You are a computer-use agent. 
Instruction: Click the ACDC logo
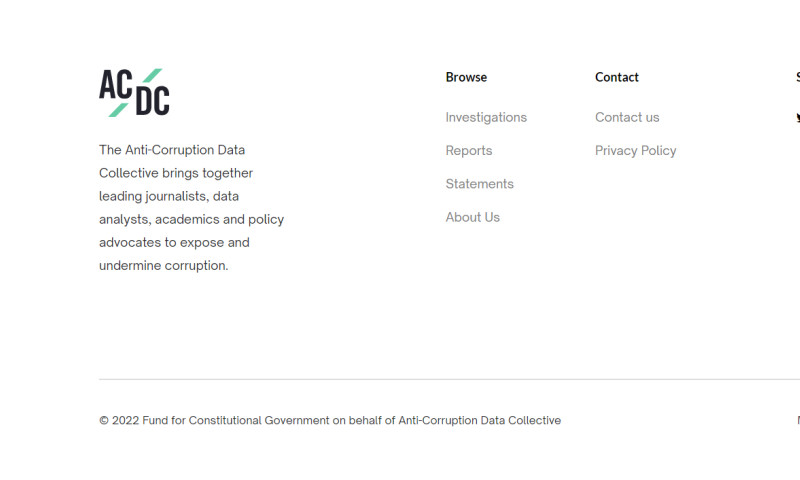134,92
